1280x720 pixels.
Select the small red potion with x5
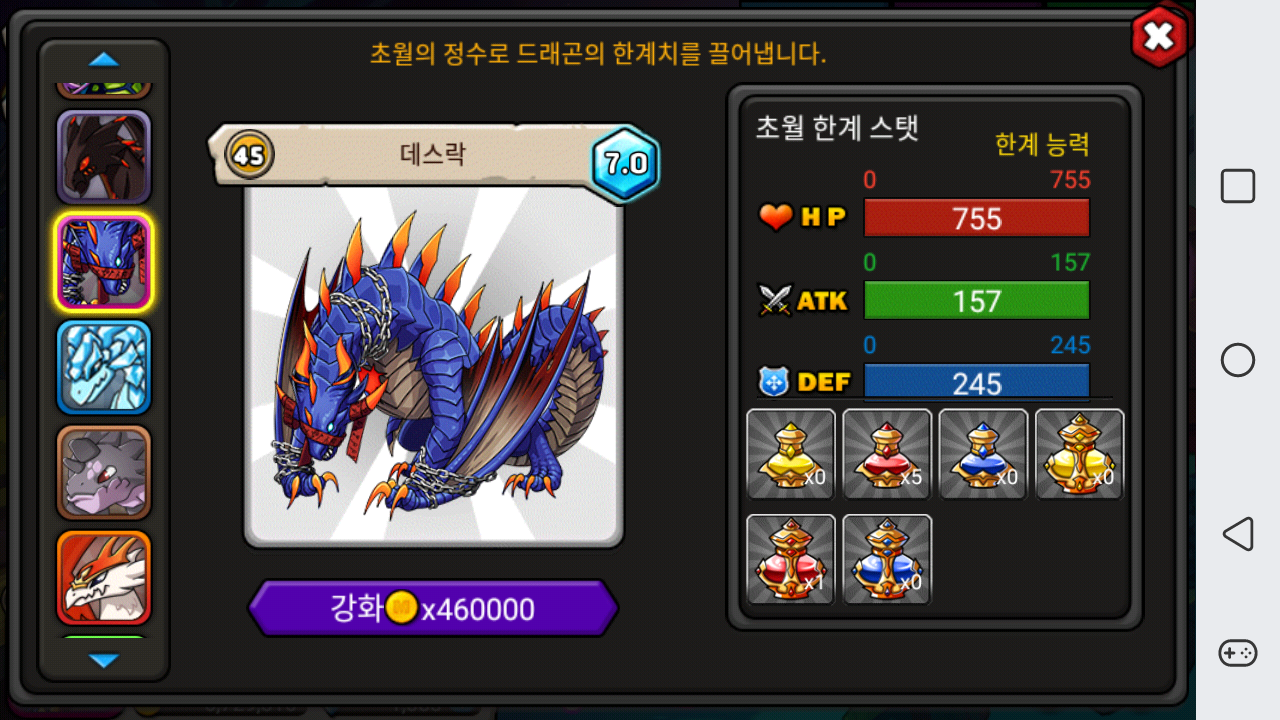(x=887, y=454)
